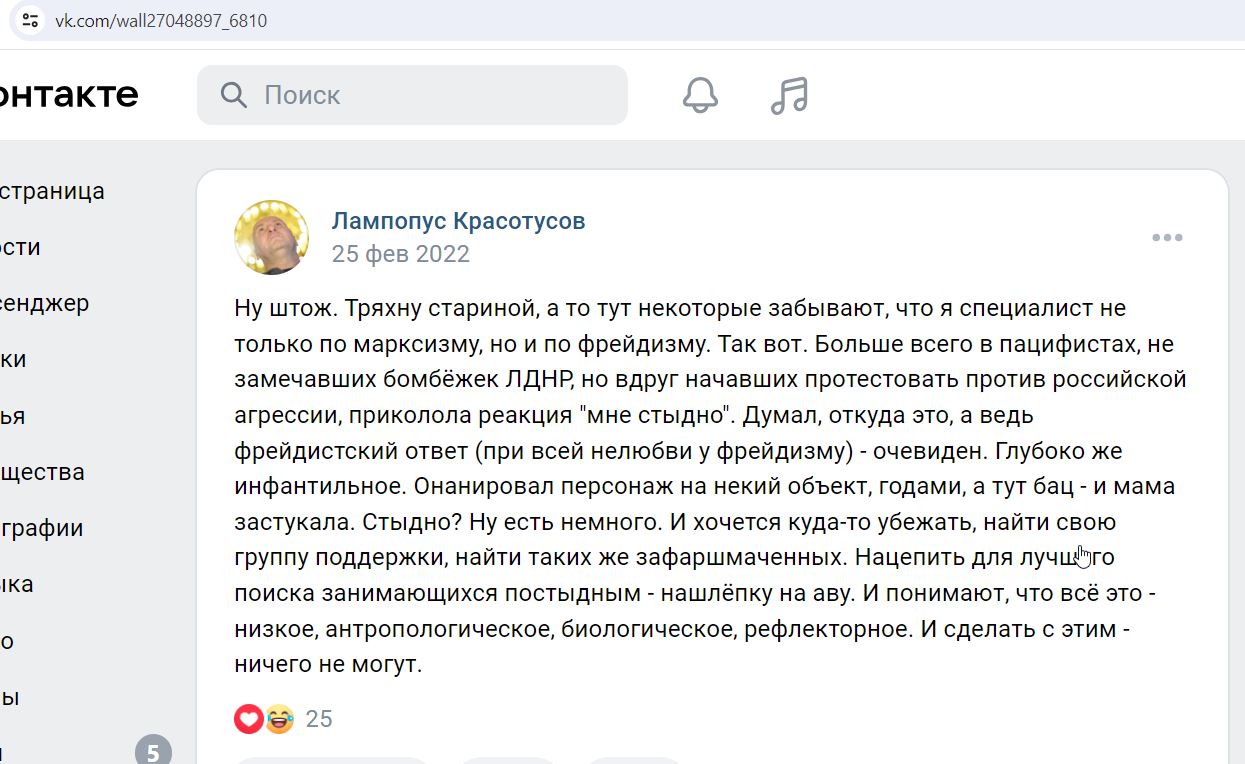Image resolution: width=1245 pixels, height=764 pixels.
Task: Focus the Поиск search field
Action: tap(412, 95)
